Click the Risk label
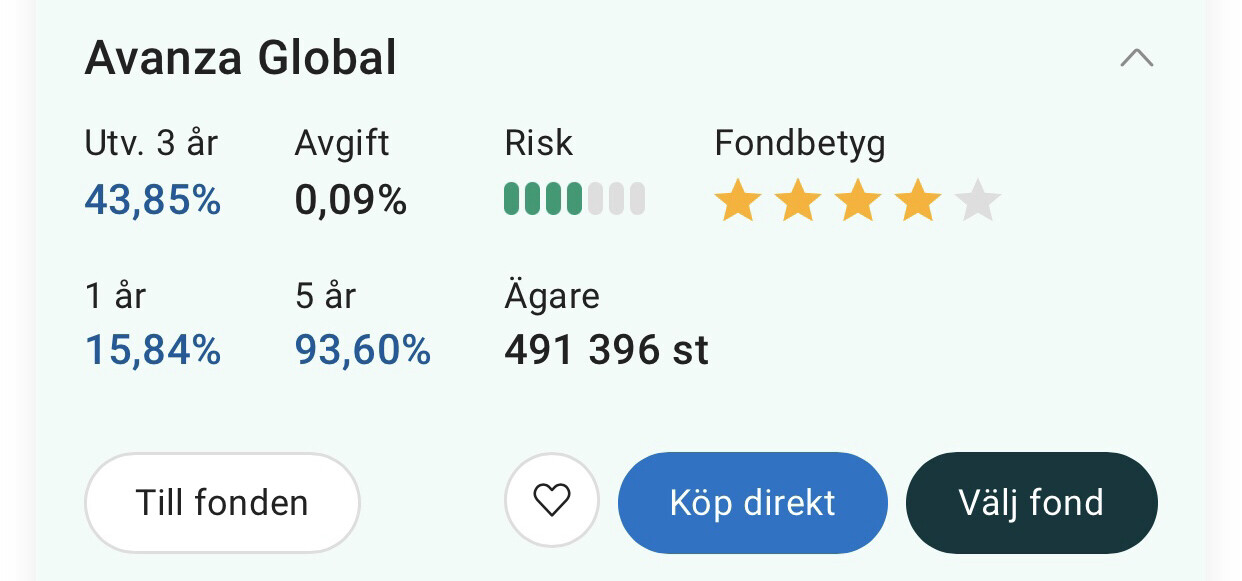The width and height of the screenshot is (1242, 581). coord(539,144)
